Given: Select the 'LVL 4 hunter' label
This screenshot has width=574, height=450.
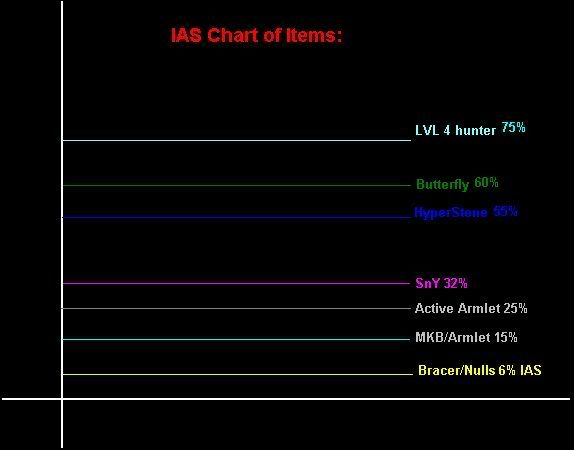Looking at the screenshot, I should pos(455,130).
